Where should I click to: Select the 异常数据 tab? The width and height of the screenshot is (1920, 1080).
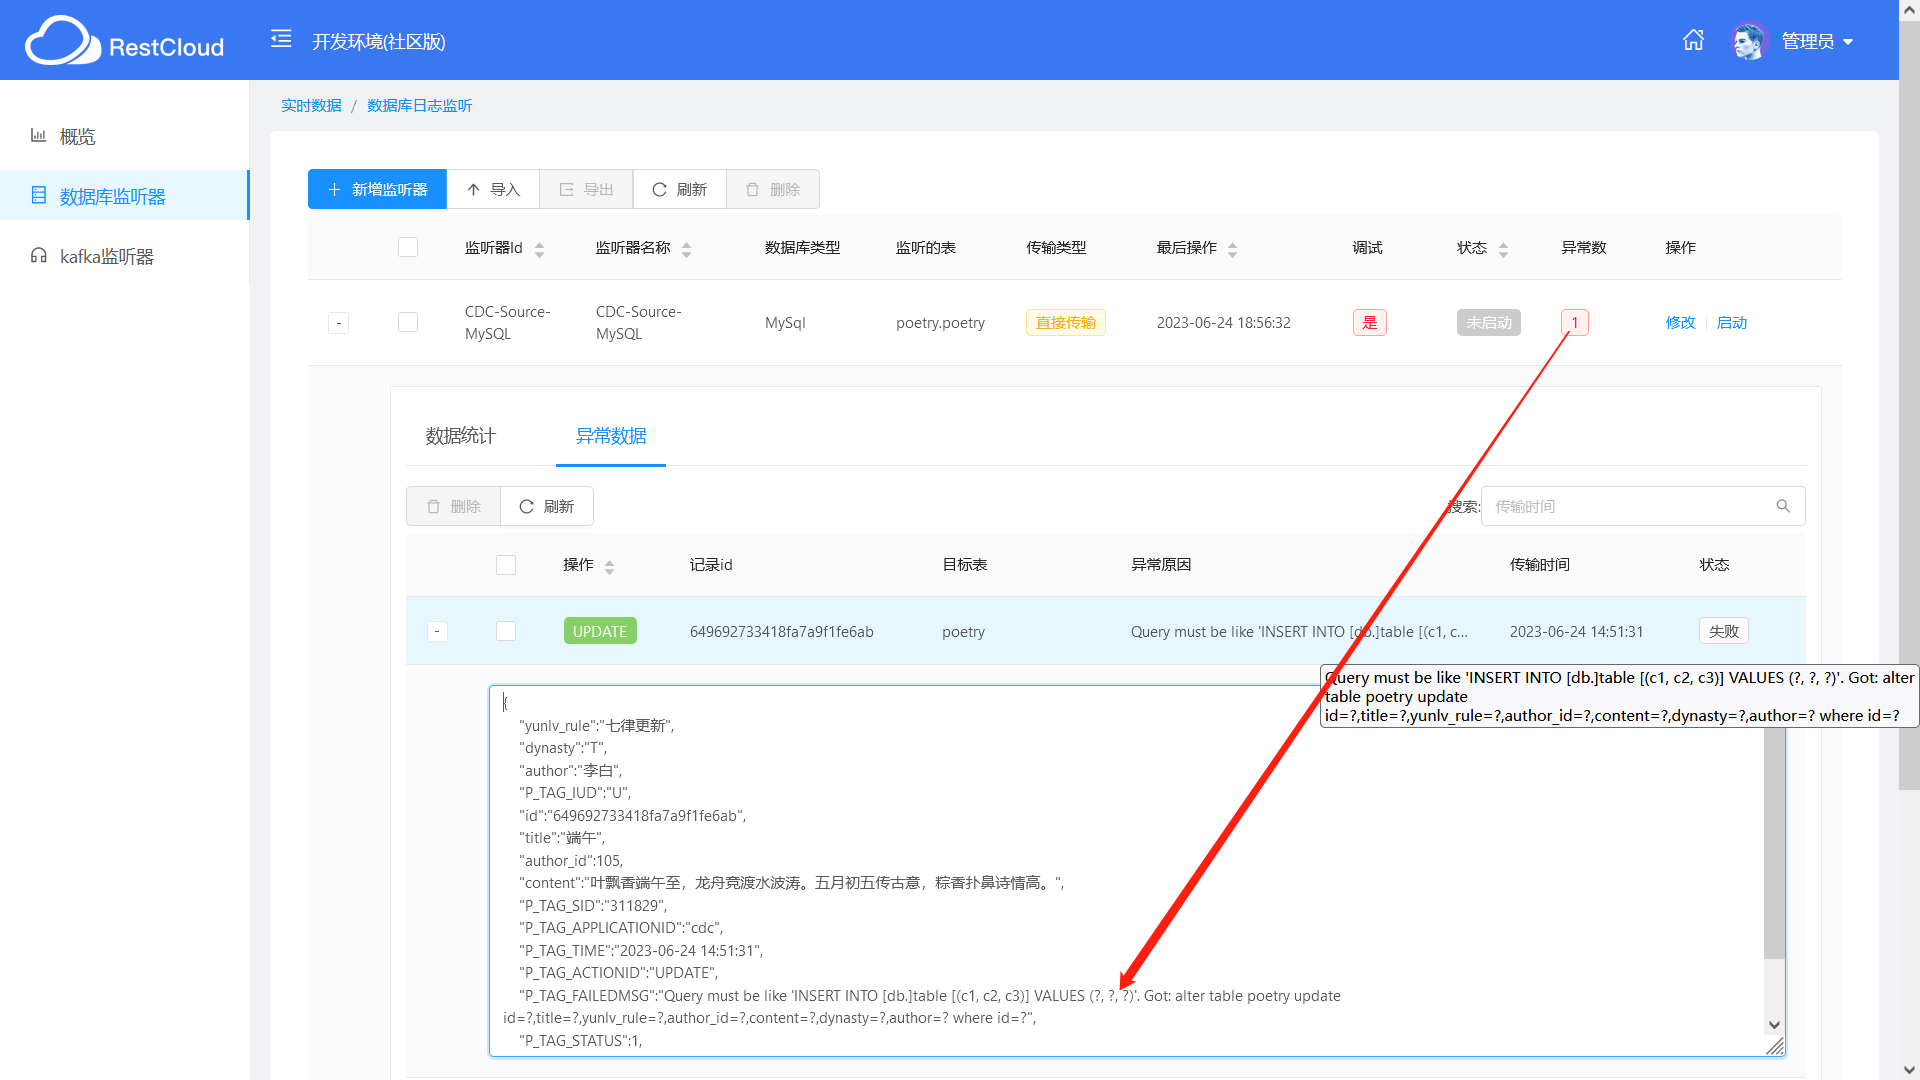click(611, 436)
